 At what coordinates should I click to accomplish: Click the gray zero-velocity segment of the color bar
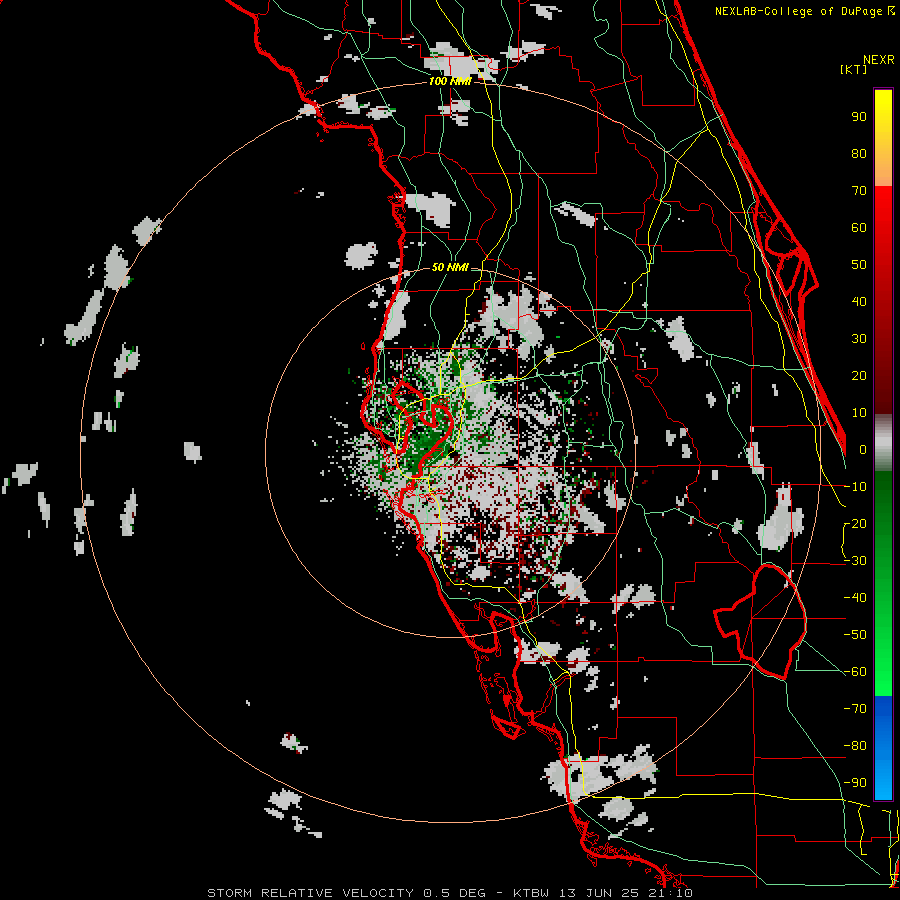tap(883, 443)
